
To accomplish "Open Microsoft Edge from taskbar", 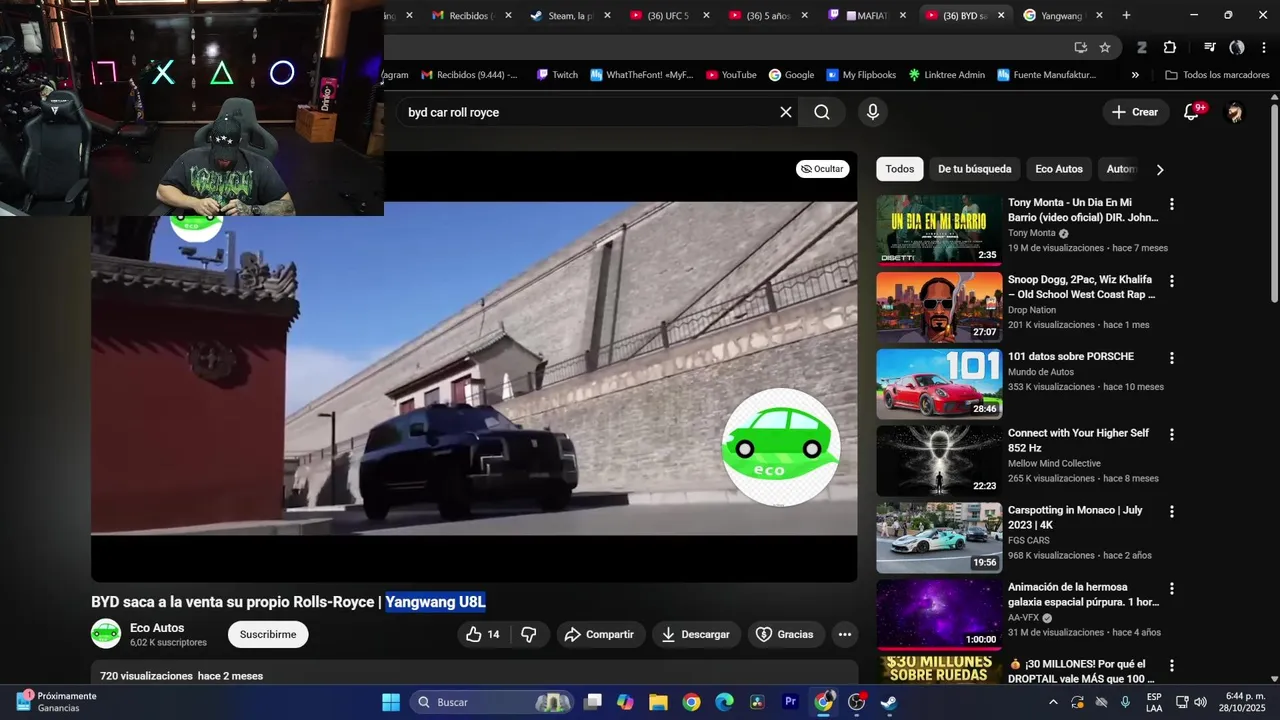I will point(724,702).
